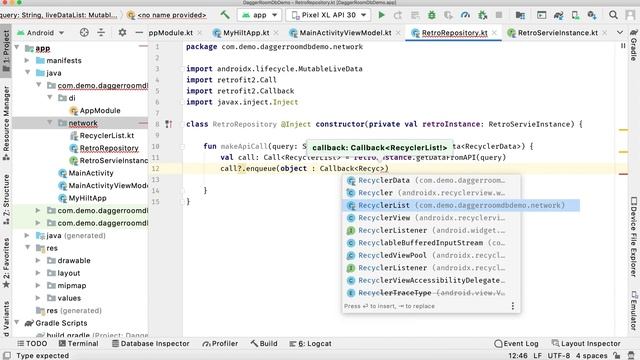The width and height of the screenshot is (640, 360).
Task: Expand the manifests folder
Action: tap(27, 60)
